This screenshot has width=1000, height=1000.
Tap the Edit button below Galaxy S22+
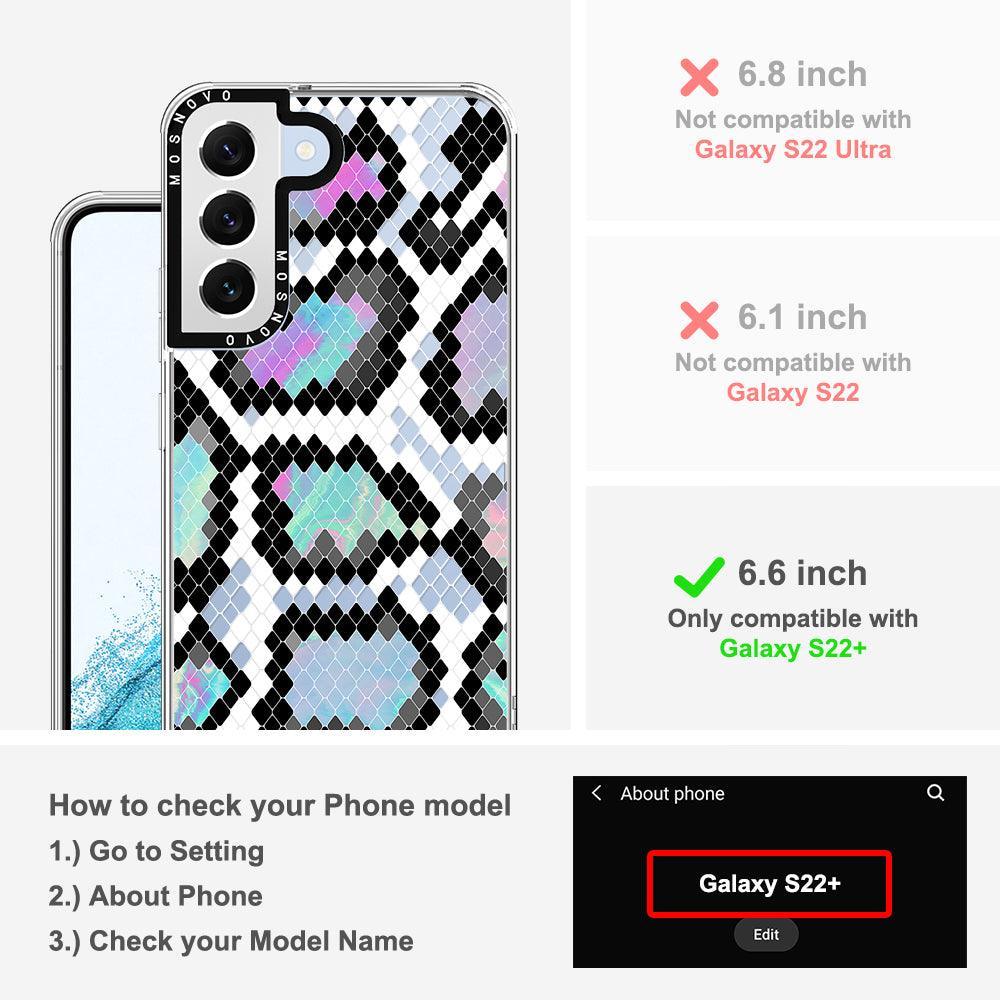click(x=766, y=934)
